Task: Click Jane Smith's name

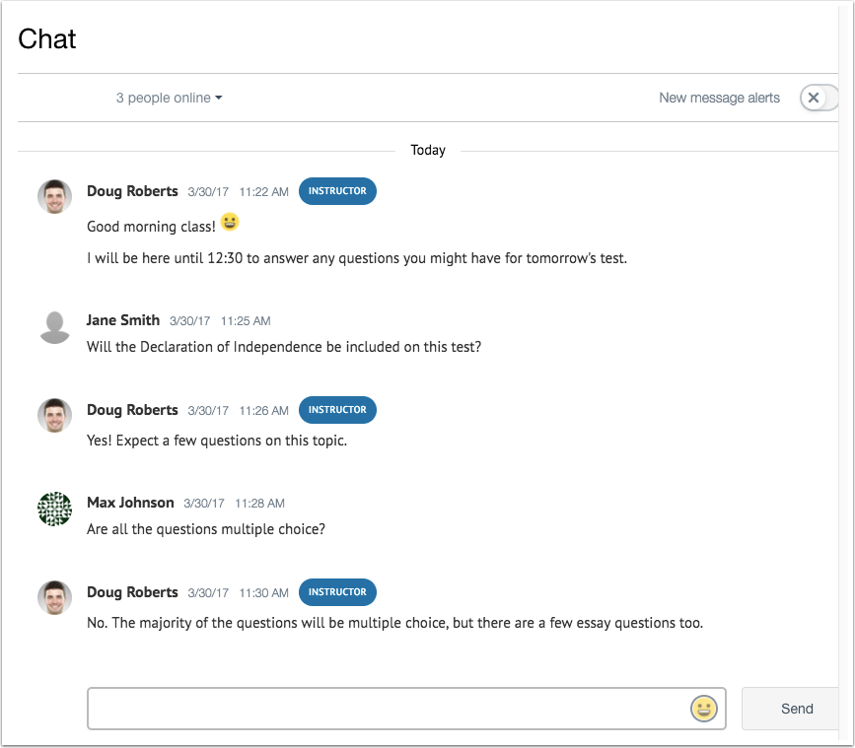Action: [123, 320]
